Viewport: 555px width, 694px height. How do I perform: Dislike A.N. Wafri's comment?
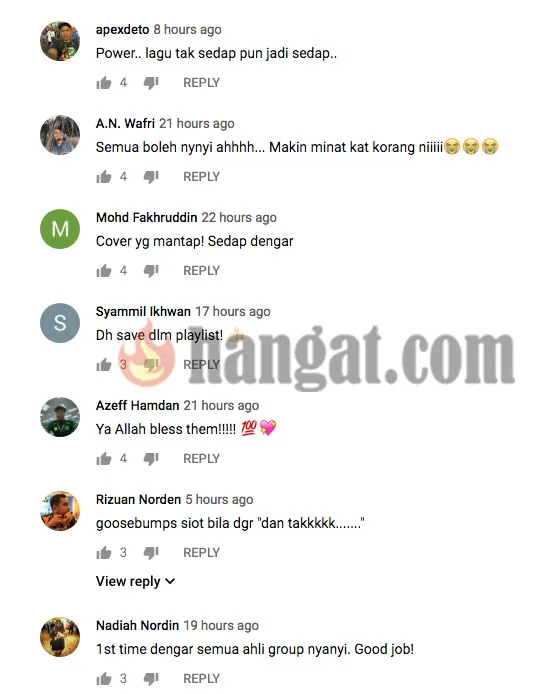click(x=151, y=177)
